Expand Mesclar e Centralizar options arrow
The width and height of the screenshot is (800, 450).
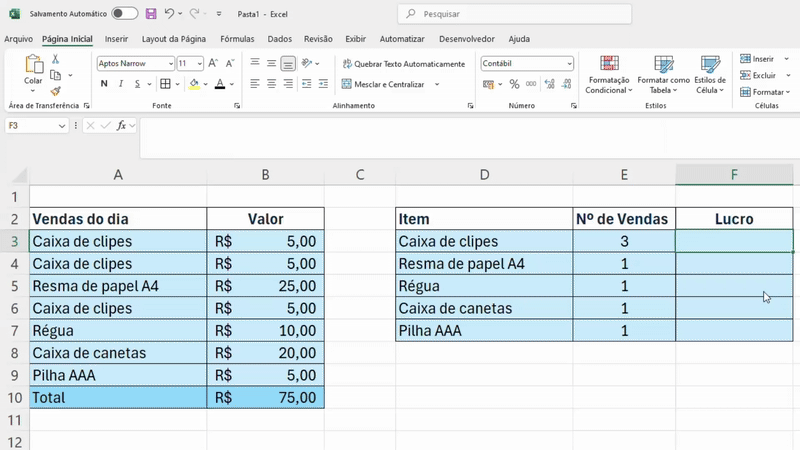coord(437,84)
